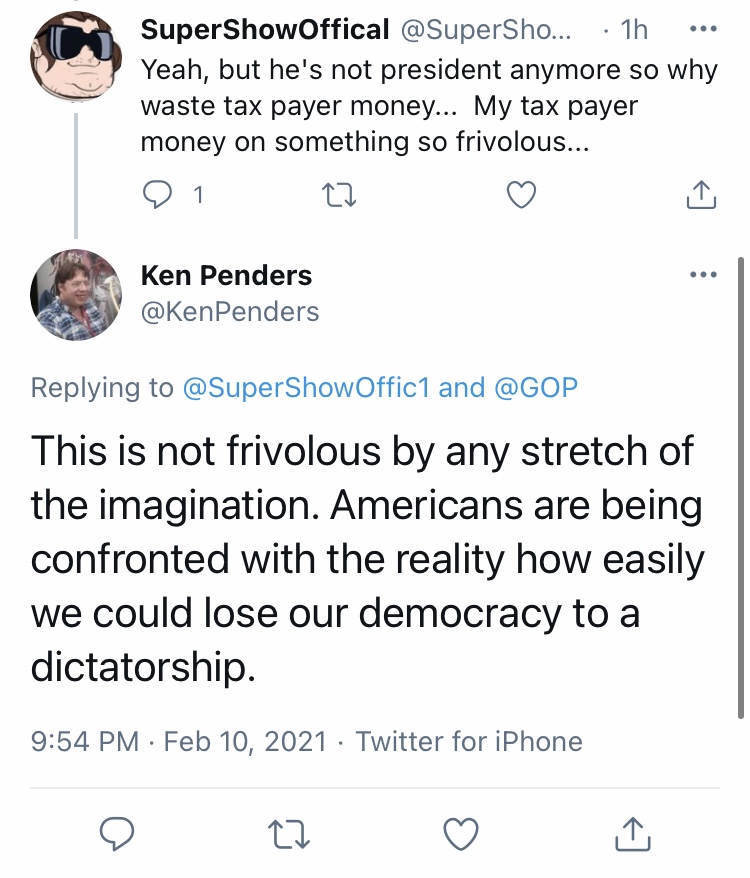This screenshot has height=878, width=750.
Task: Click the Twitter for iPhone source label
Action: coord(469,741)
